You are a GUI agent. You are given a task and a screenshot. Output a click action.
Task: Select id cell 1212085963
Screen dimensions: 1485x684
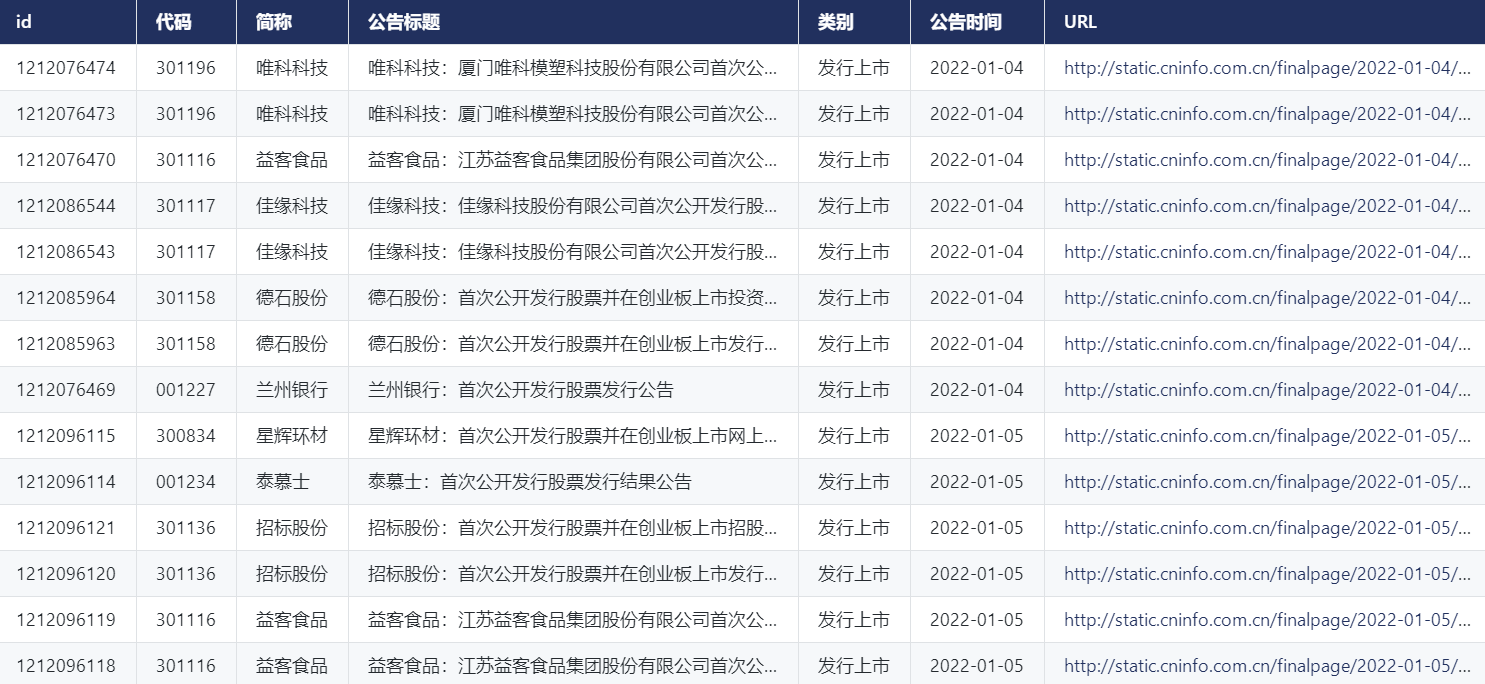[66, 344]
